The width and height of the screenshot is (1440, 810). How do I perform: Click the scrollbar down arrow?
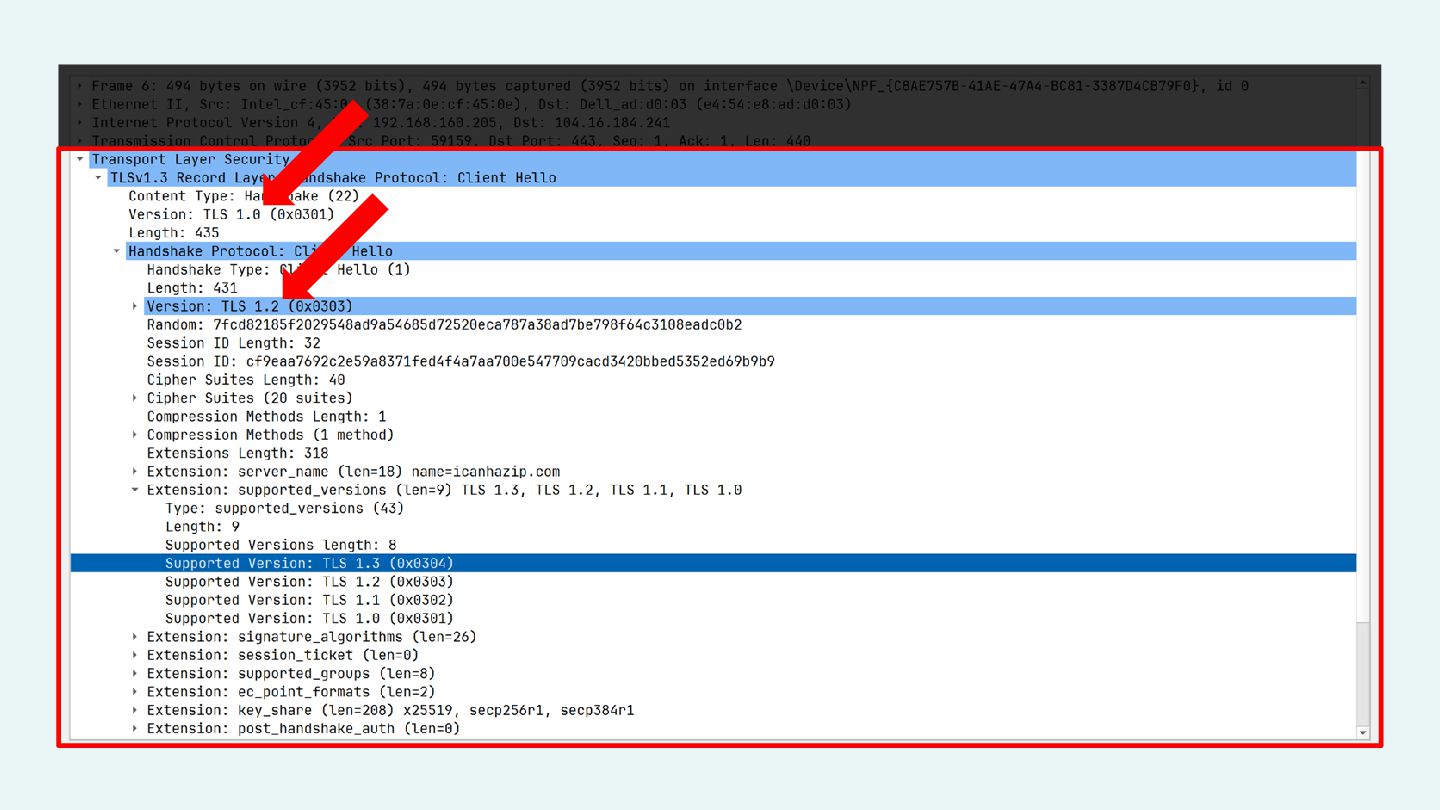click(x=1363, y=733)
